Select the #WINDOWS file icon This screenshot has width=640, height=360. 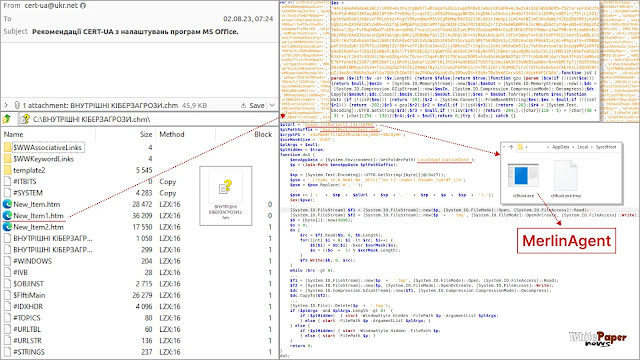7,261
